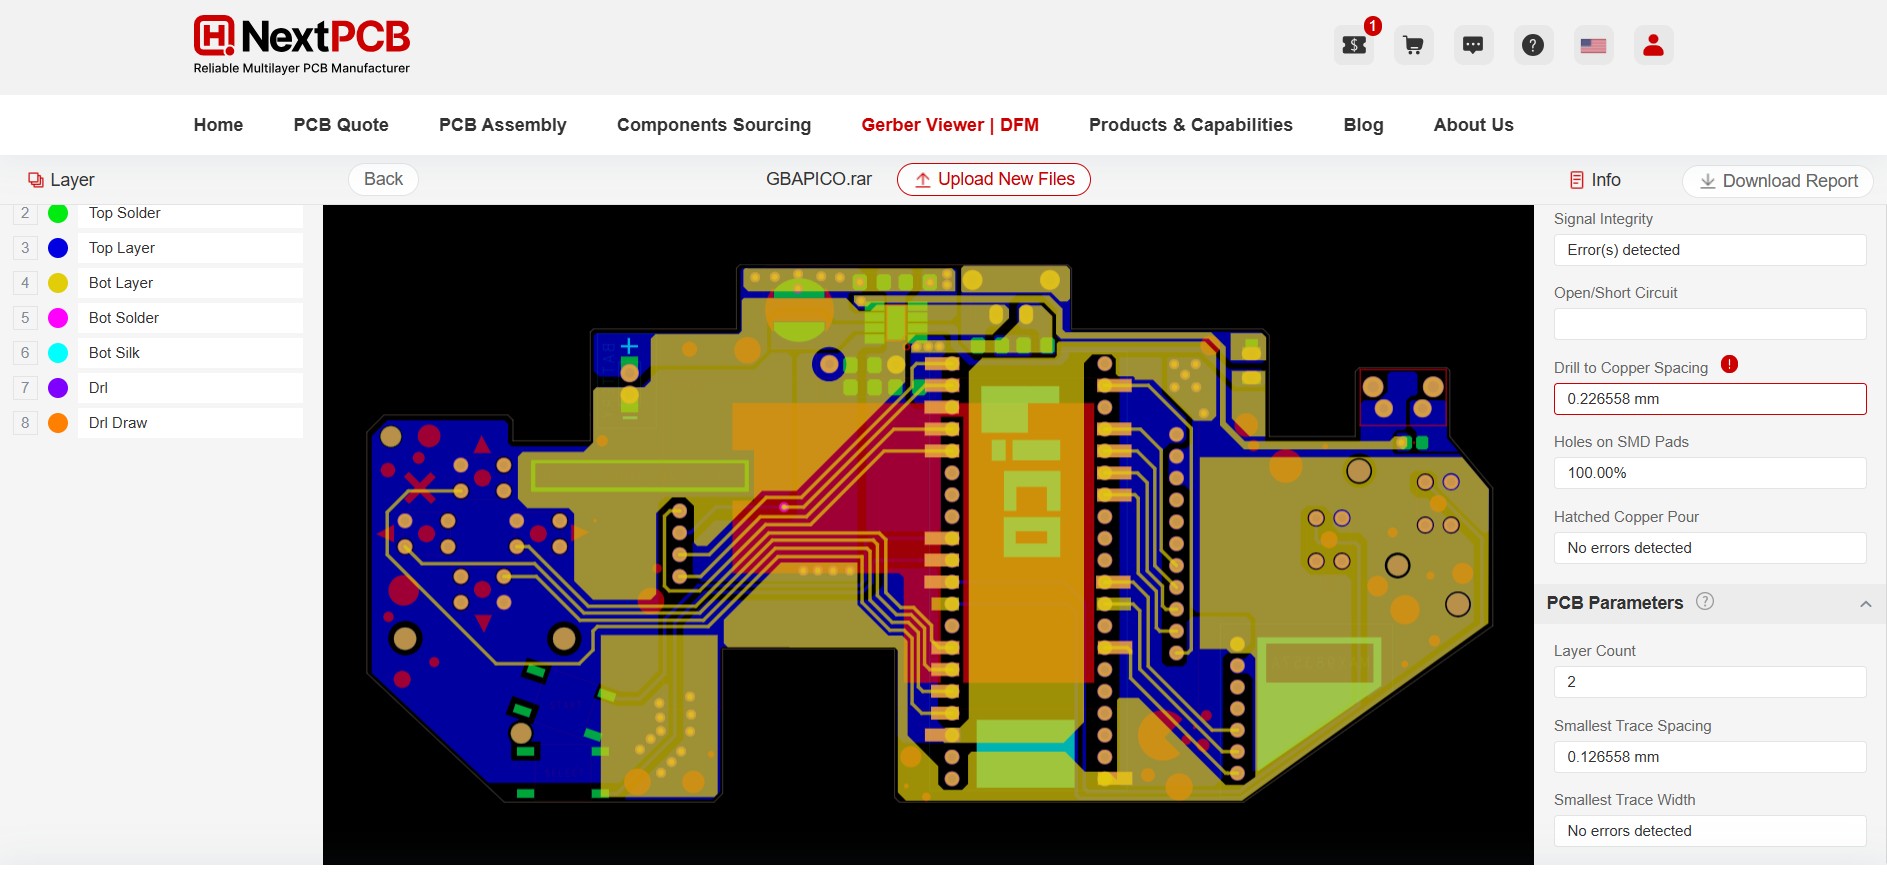Toggle Drl purple color dot

58,388
